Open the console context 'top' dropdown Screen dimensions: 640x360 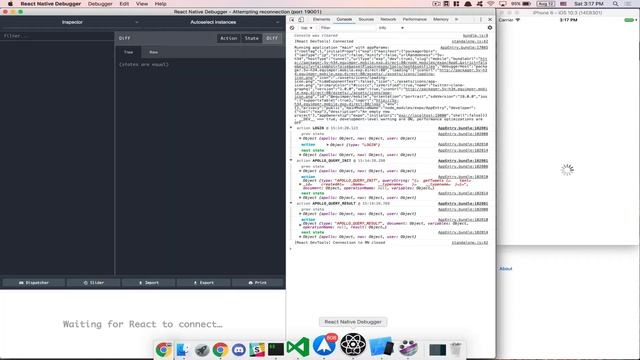click(x=307, y=28)
